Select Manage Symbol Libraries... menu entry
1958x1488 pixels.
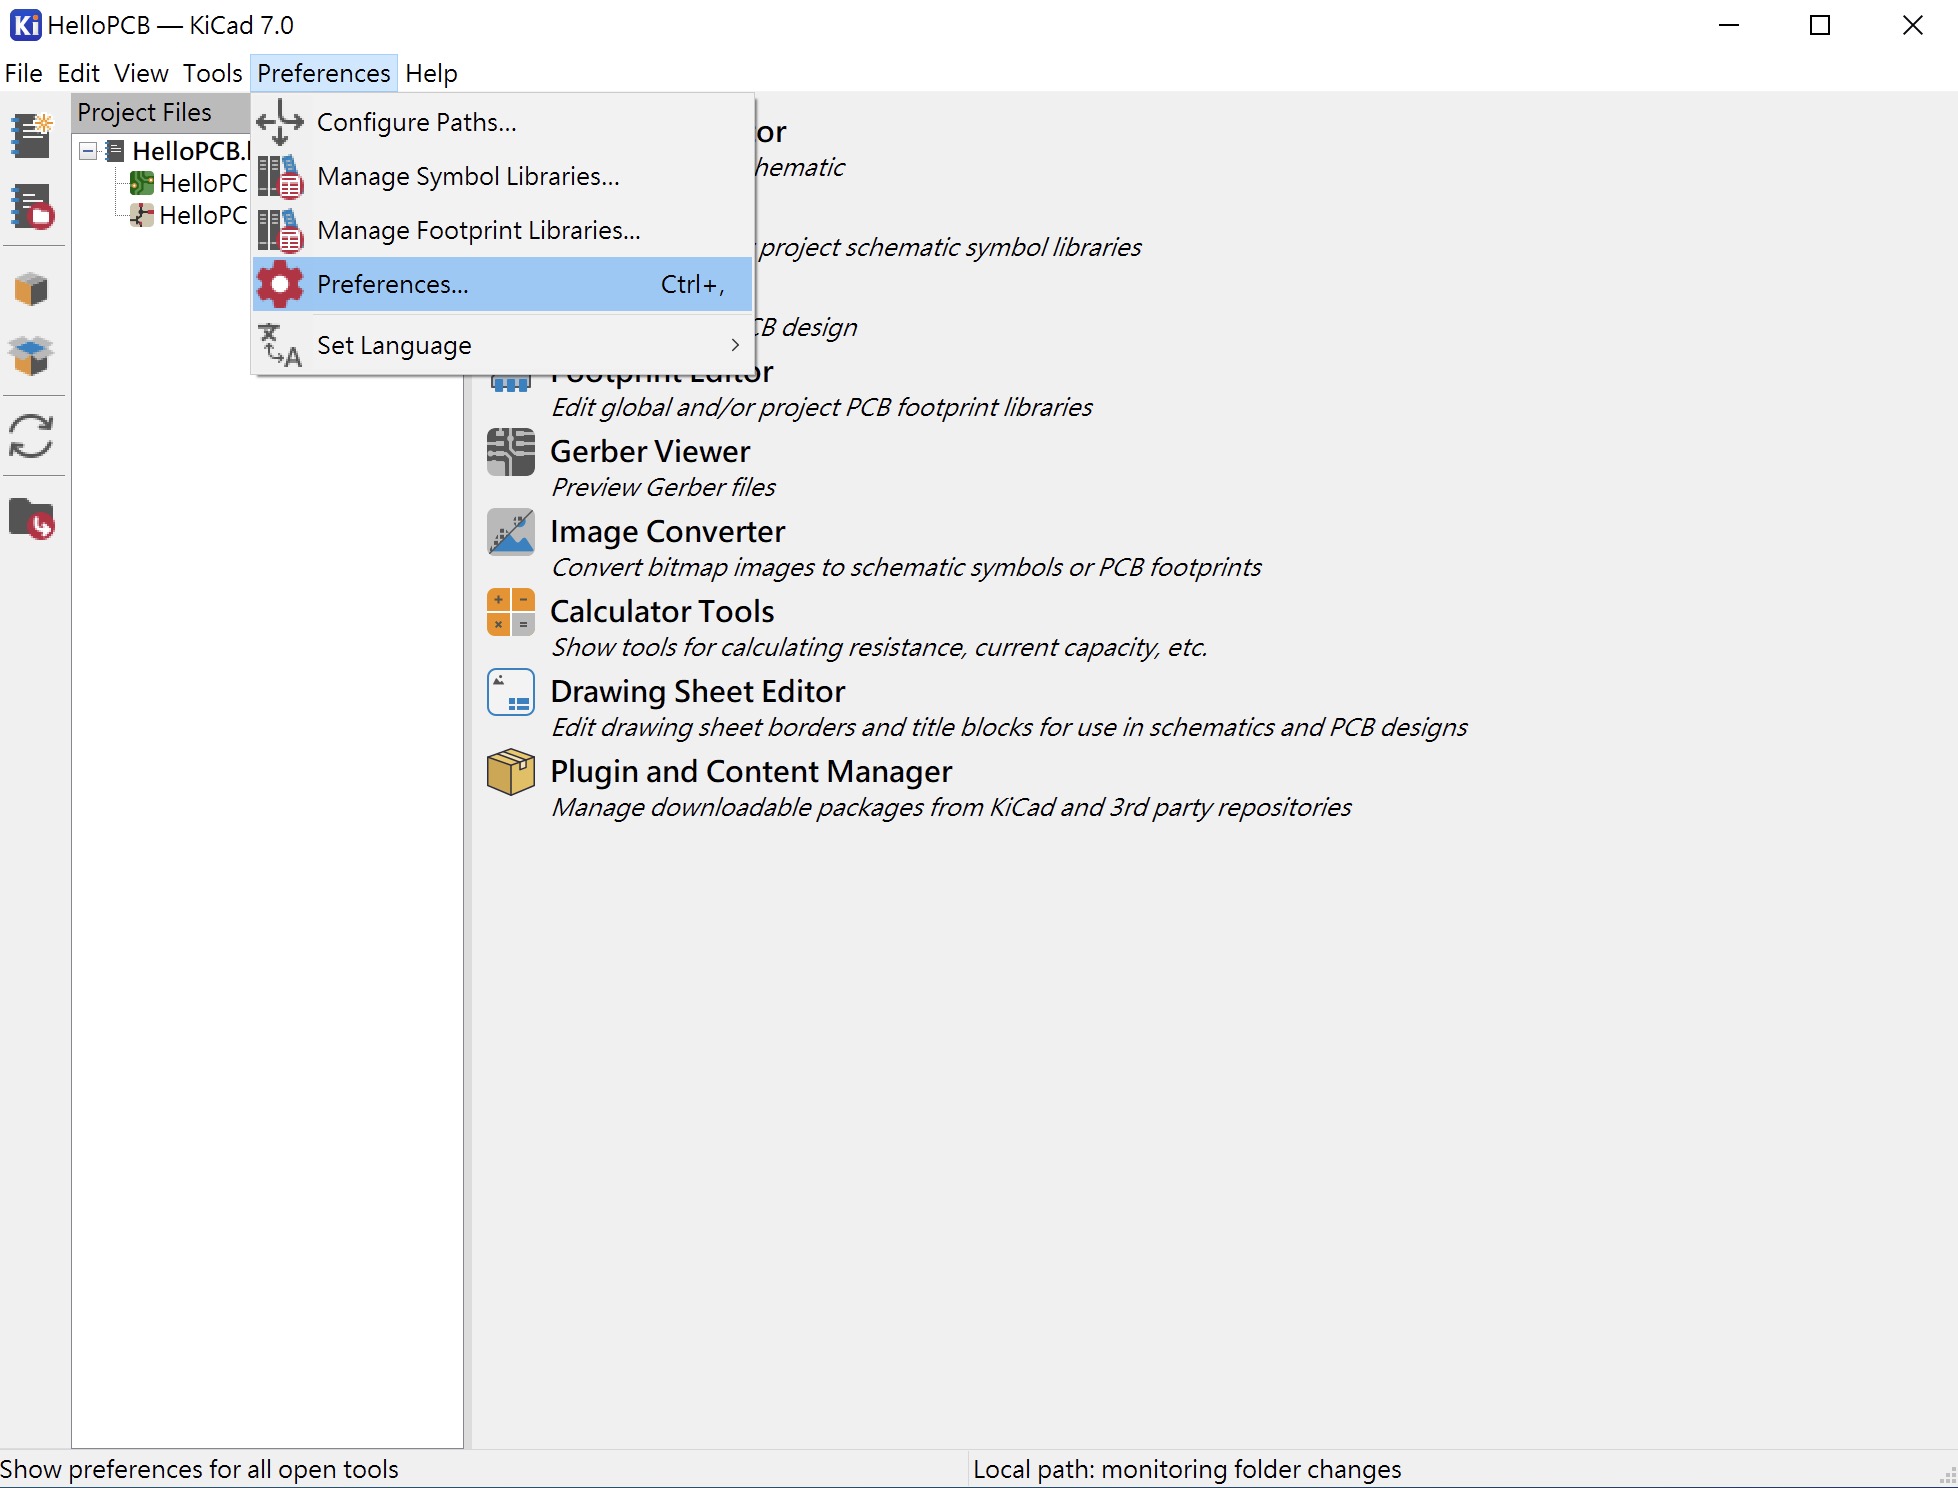coord(503,176)
